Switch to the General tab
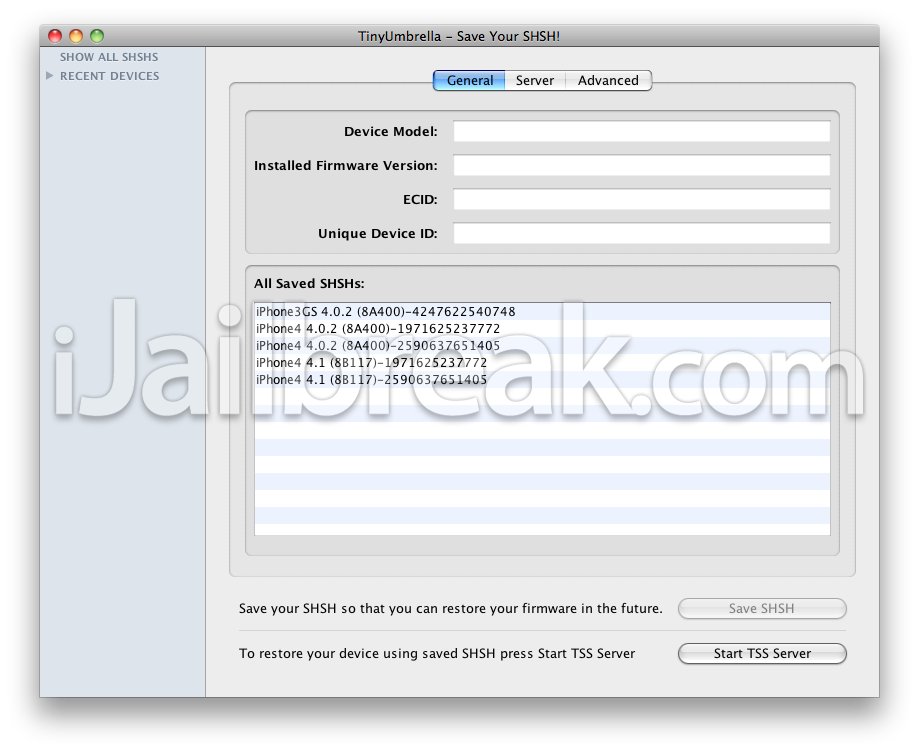Viewport: 919px width, 752px height. pos(469,80)
